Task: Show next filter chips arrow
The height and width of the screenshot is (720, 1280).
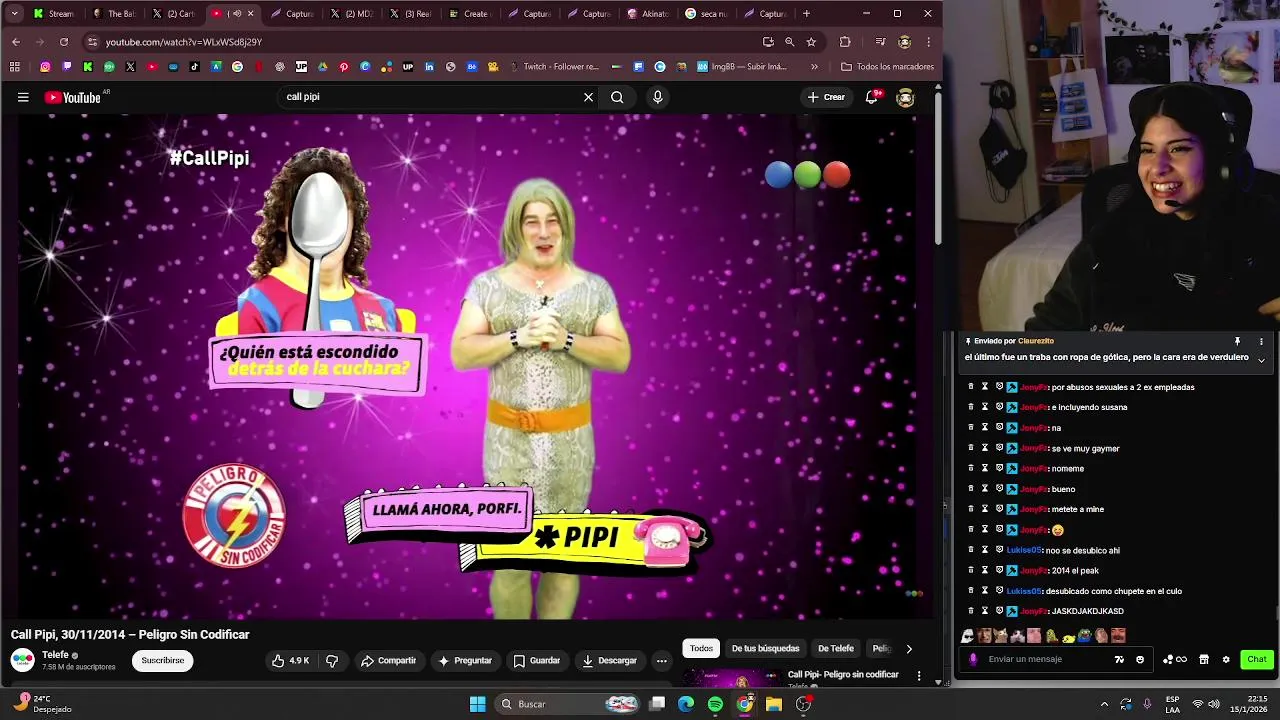Action: pyautogui.click(x=909, y=649)
